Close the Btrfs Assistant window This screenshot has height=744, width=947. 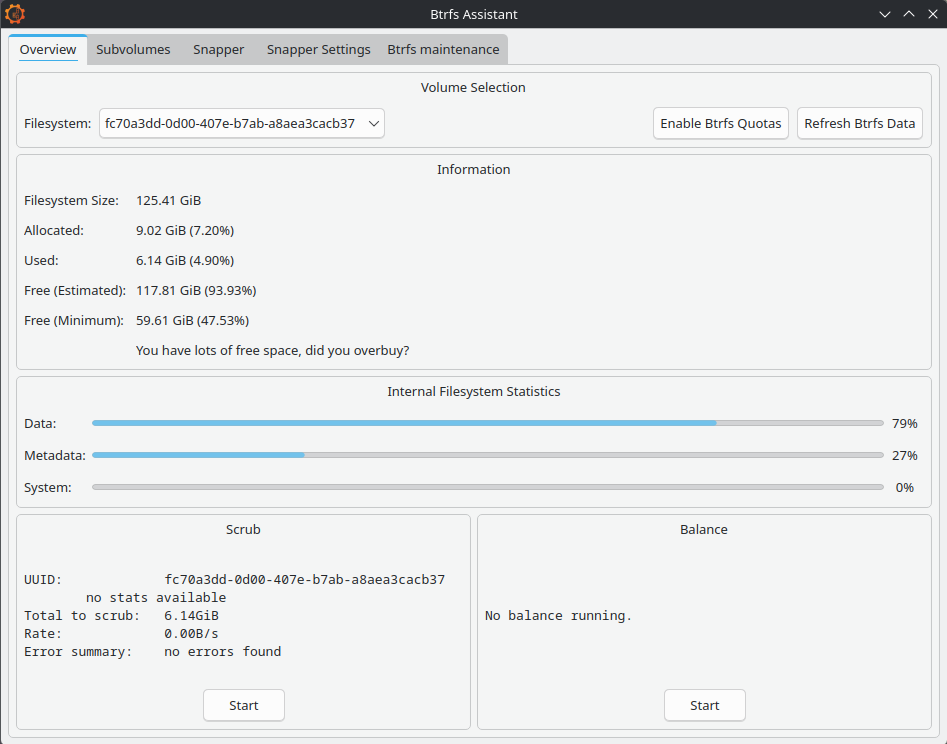(933, 14)
